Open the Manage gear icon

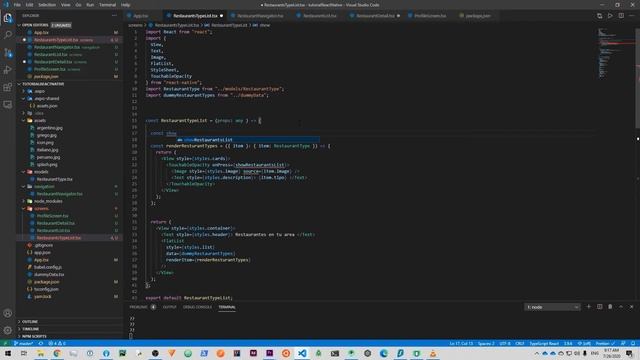8,330
